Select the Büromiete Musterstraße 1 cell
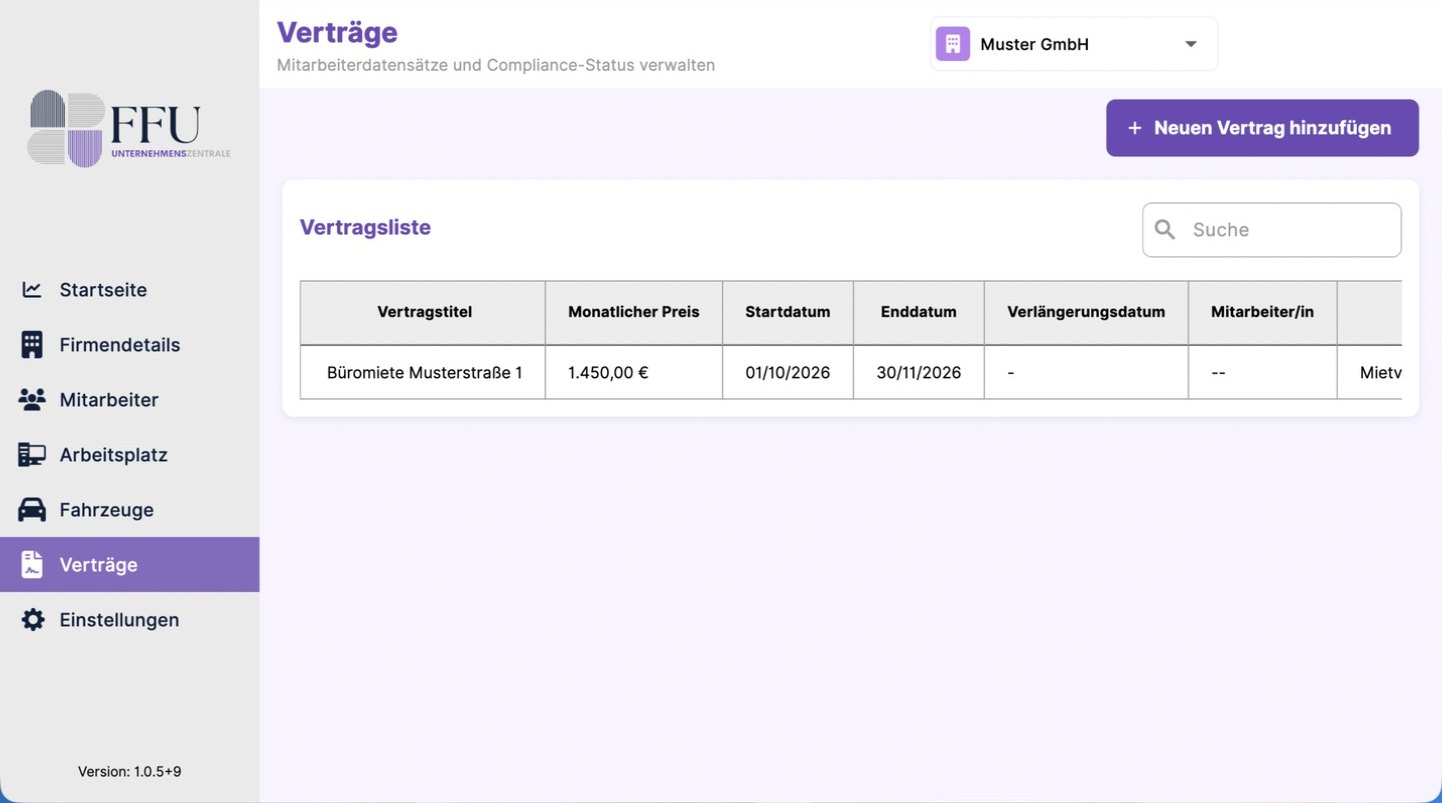 tap(423, 372)
